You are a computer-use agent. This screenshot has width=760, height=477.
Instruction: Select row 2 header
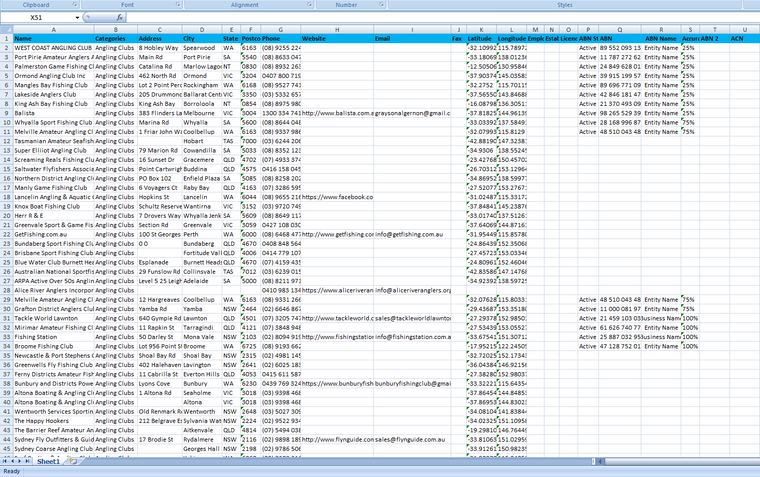6,48
